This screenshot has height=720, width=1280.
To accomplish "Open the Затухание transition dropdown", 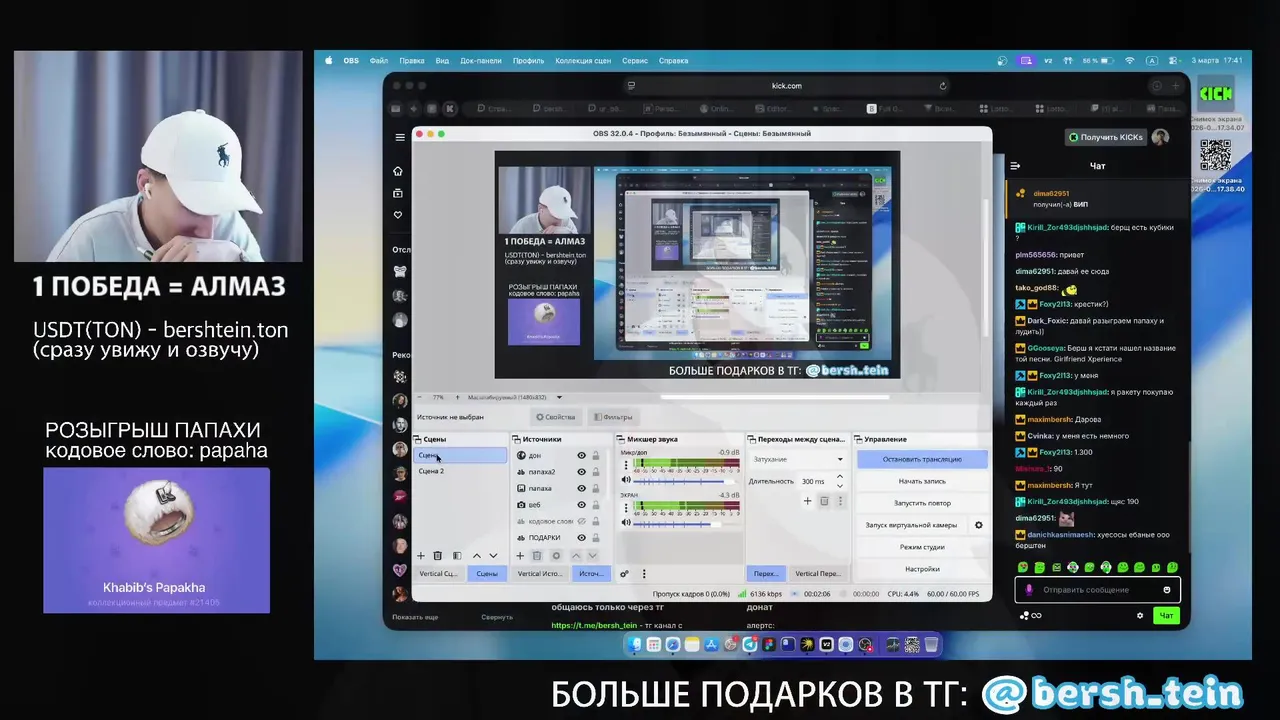I will [x=798, y=459].
